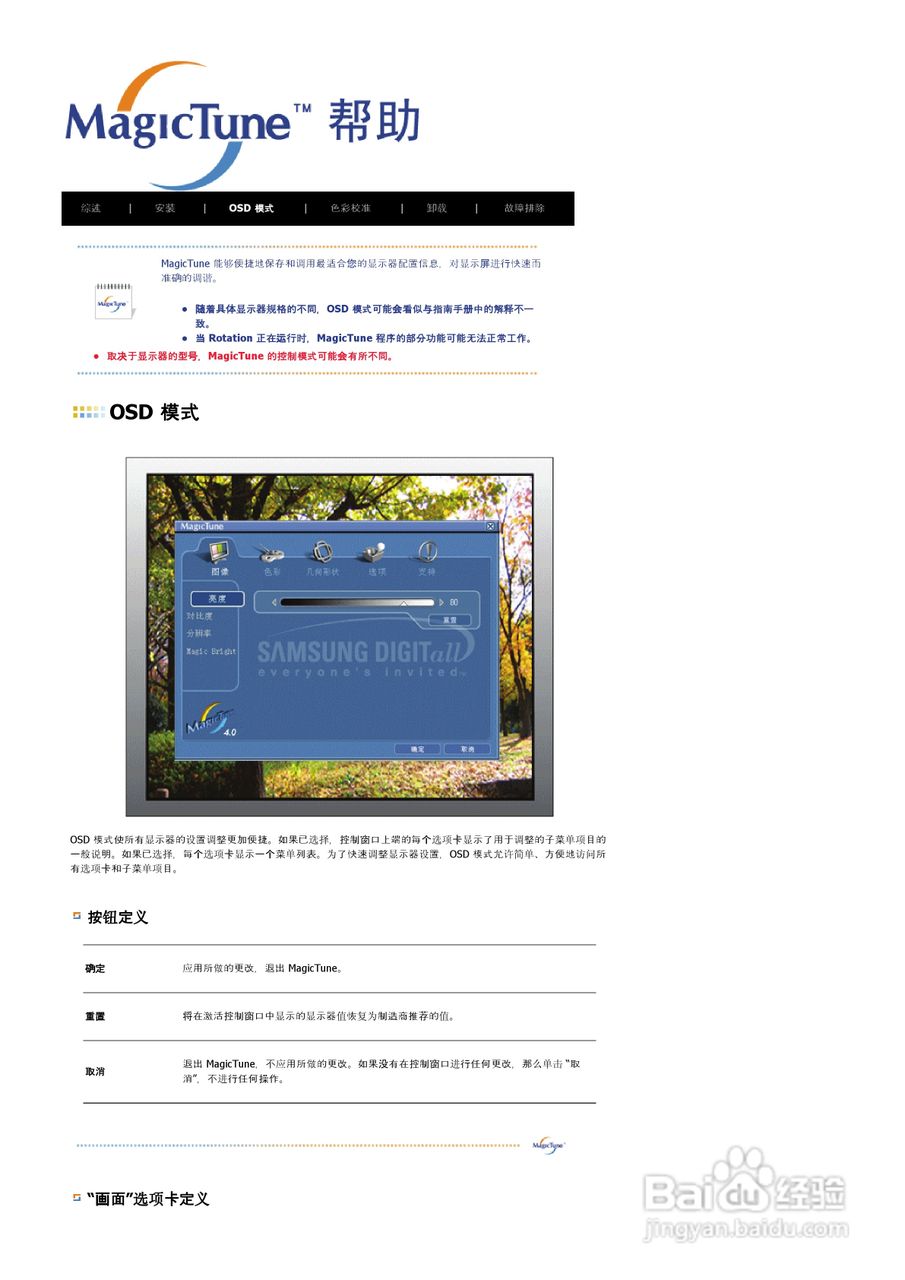Click 确定 in the button definitions table
Viewport: 905px width, 1280px height.
[95, 969]
